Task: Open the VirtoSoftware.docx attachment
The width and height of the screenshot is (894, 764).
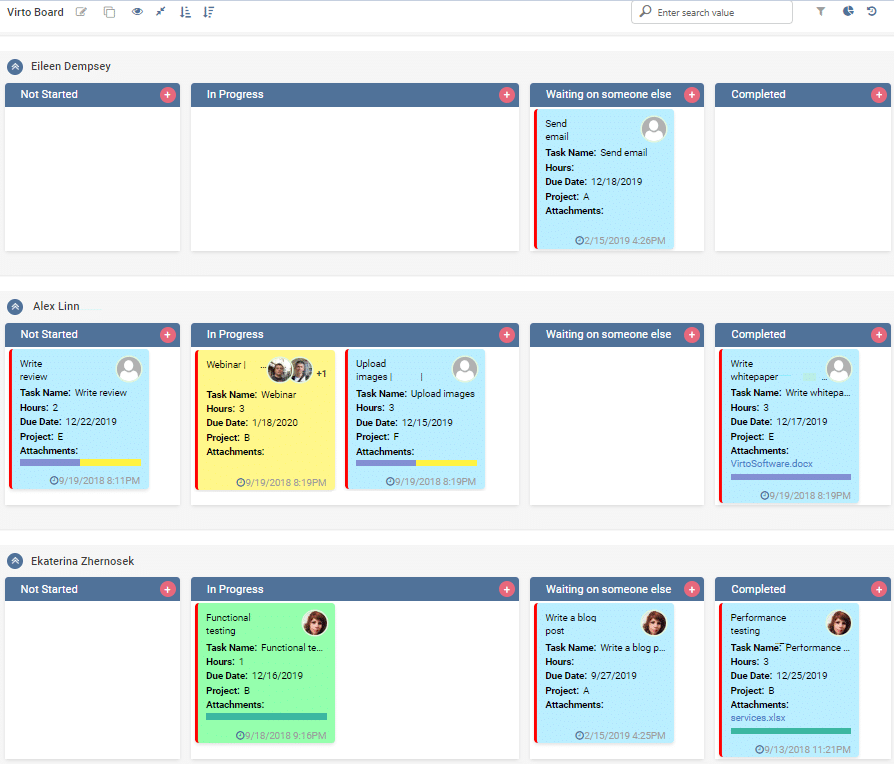Action: pos(771,464)
